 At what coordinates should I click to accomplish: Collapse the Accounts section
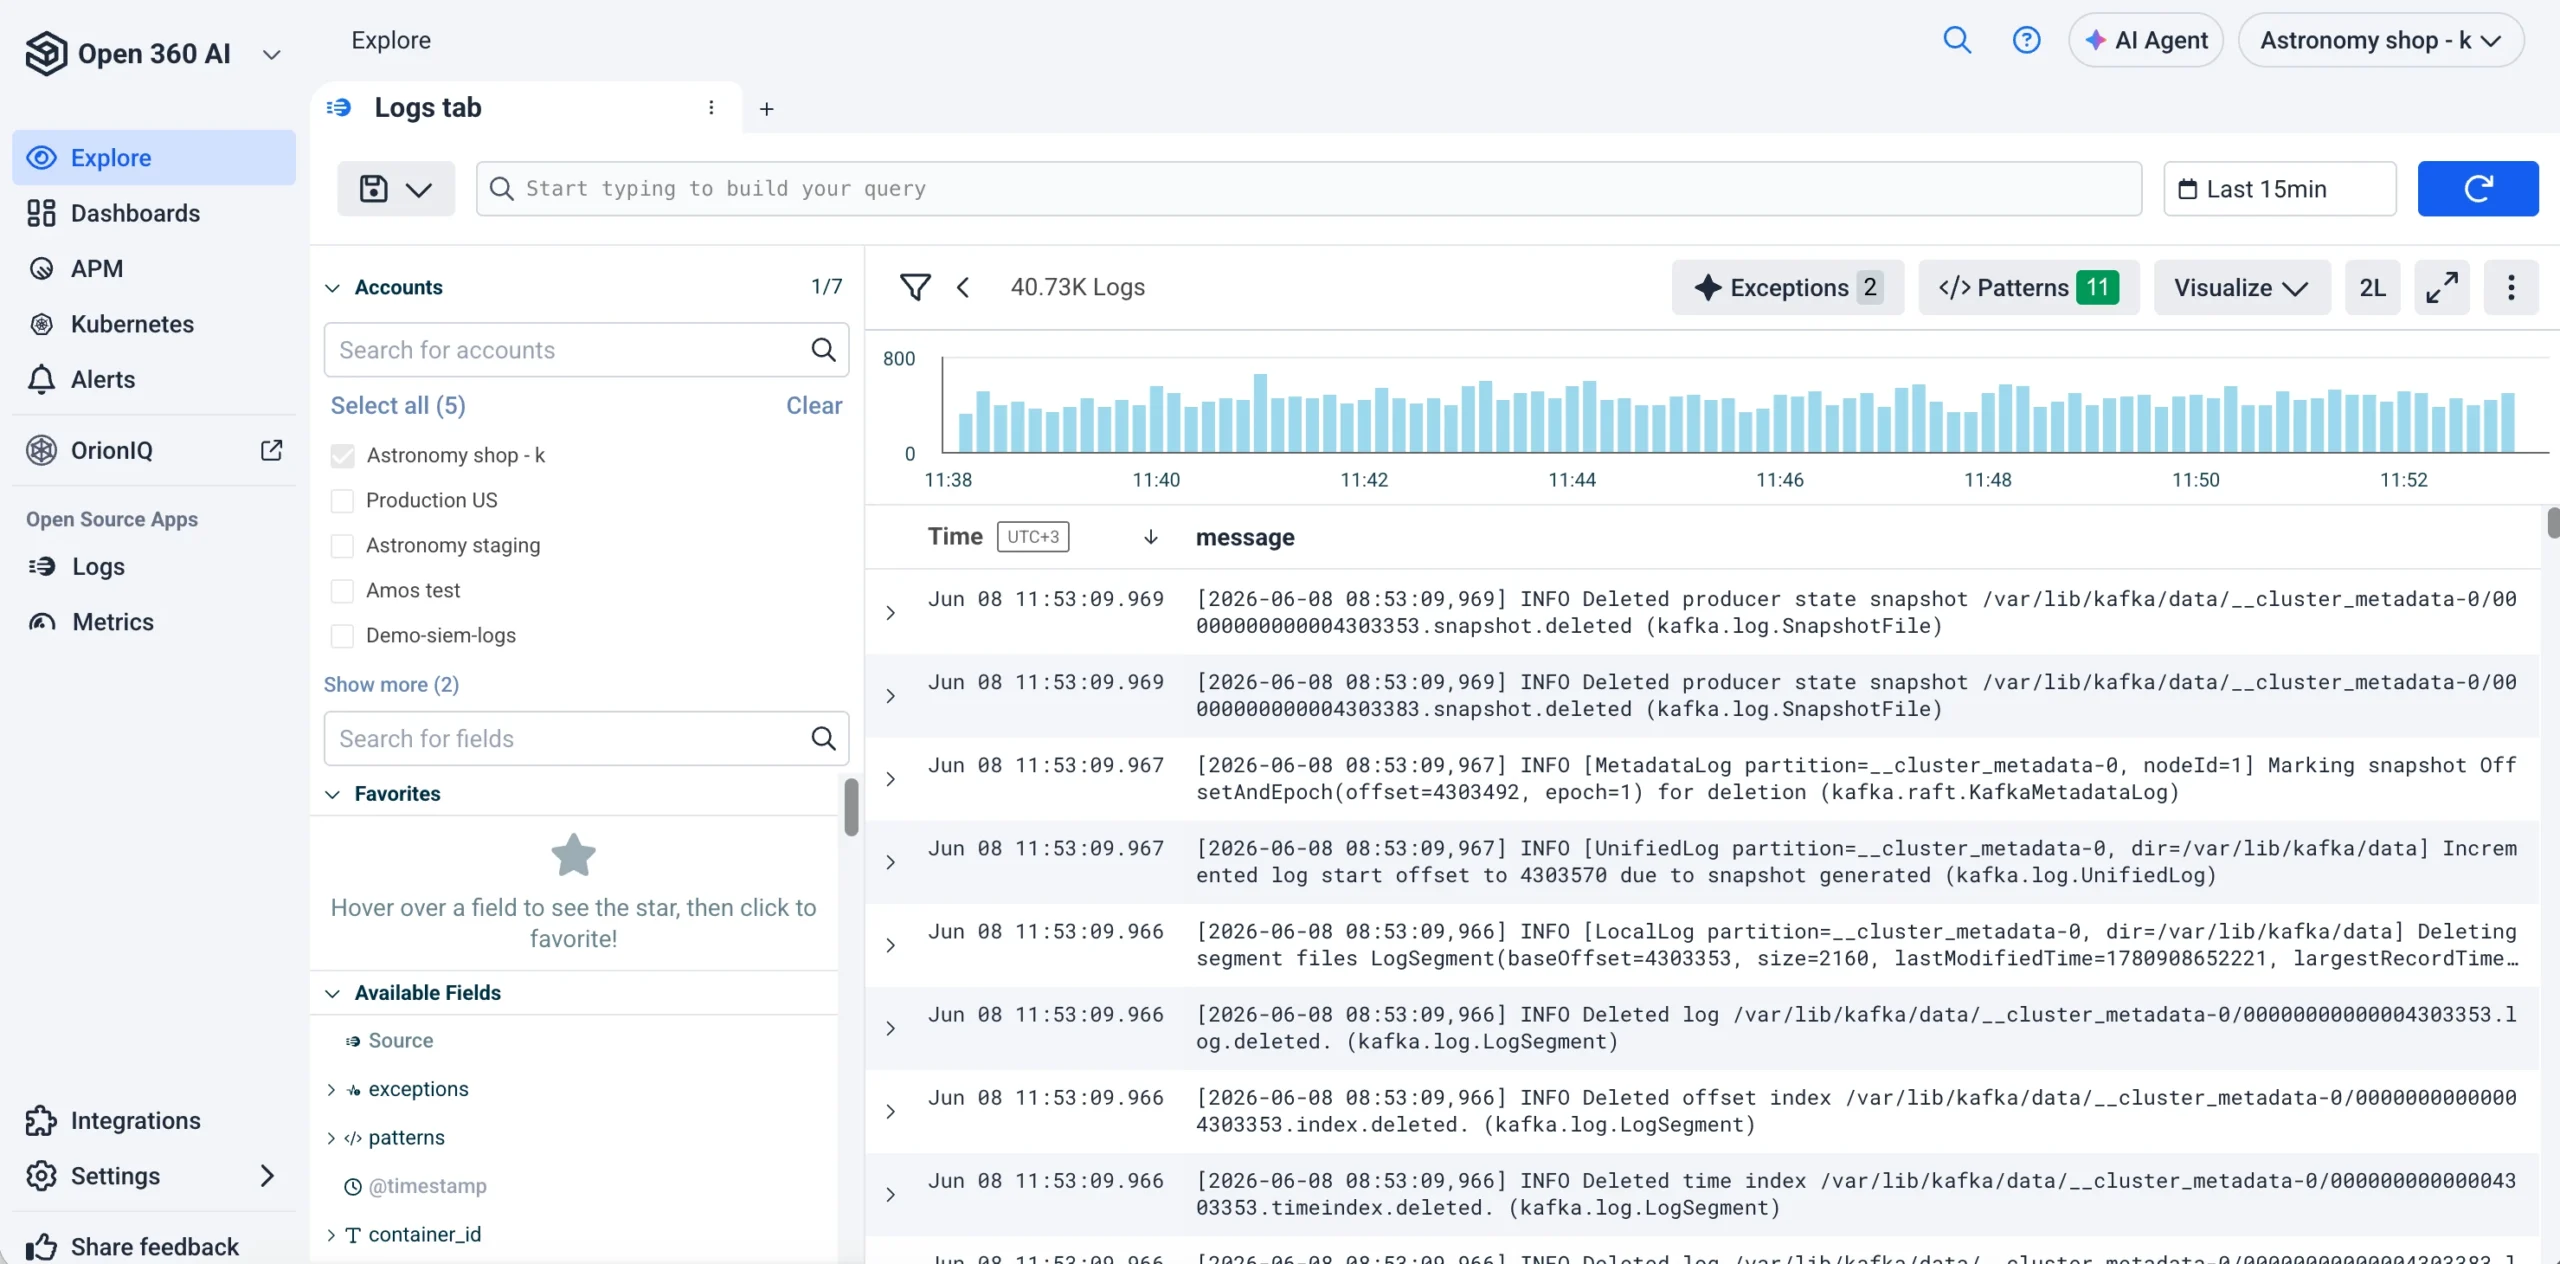tap(333, 288)
